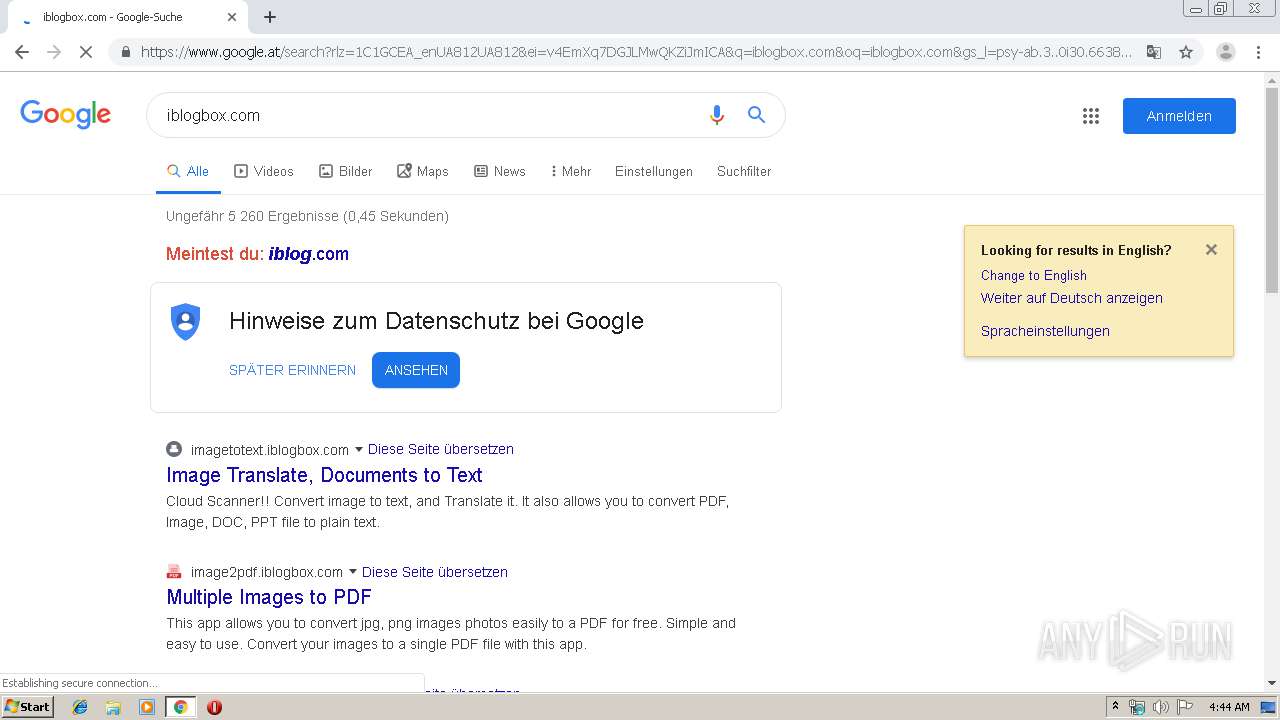Click the image2pdf.iblogbox.com PDF favicon
This screenshot has width=1280, height=720.
(174, 572)
